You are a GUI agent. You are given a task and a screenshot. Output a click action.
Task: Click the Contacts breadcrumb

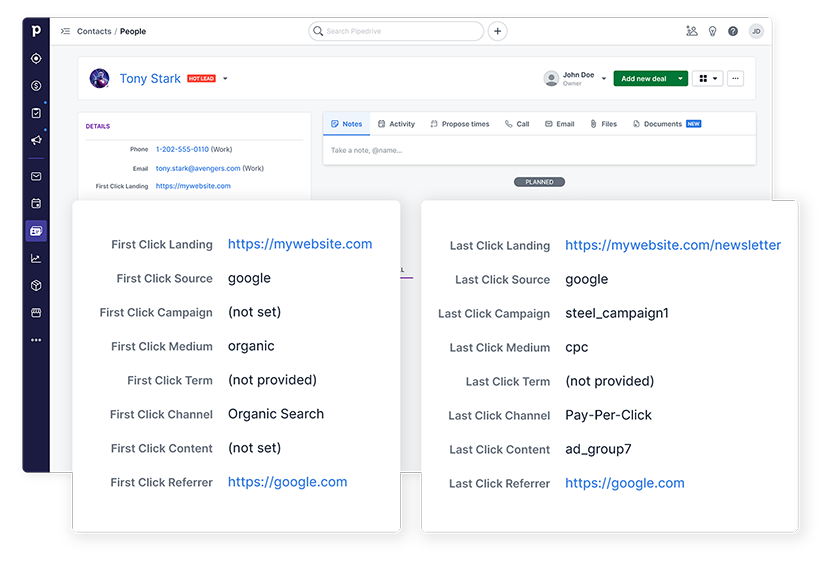[x=94, y=31]
